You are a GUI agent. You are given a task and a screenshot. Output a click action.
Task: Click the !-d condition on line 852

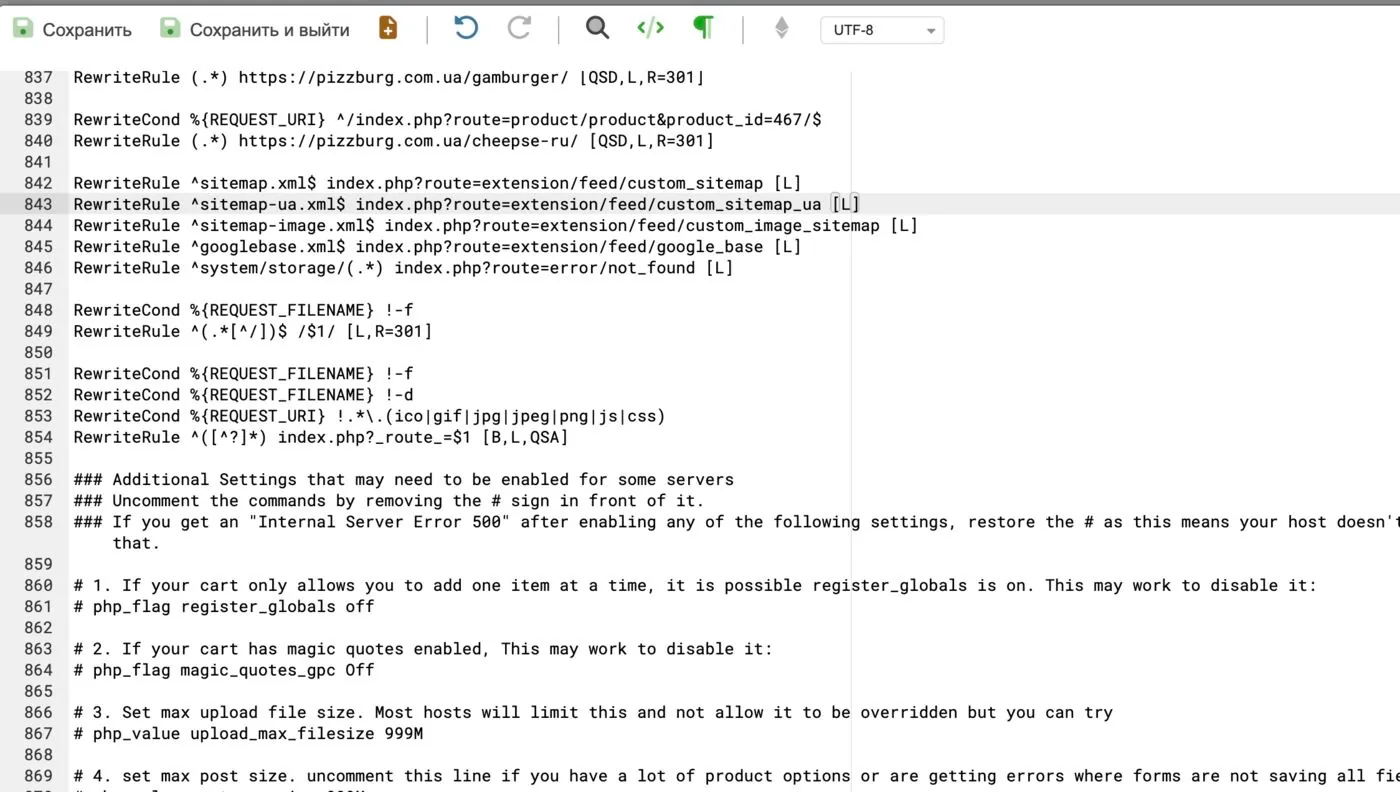click(399, 395)
